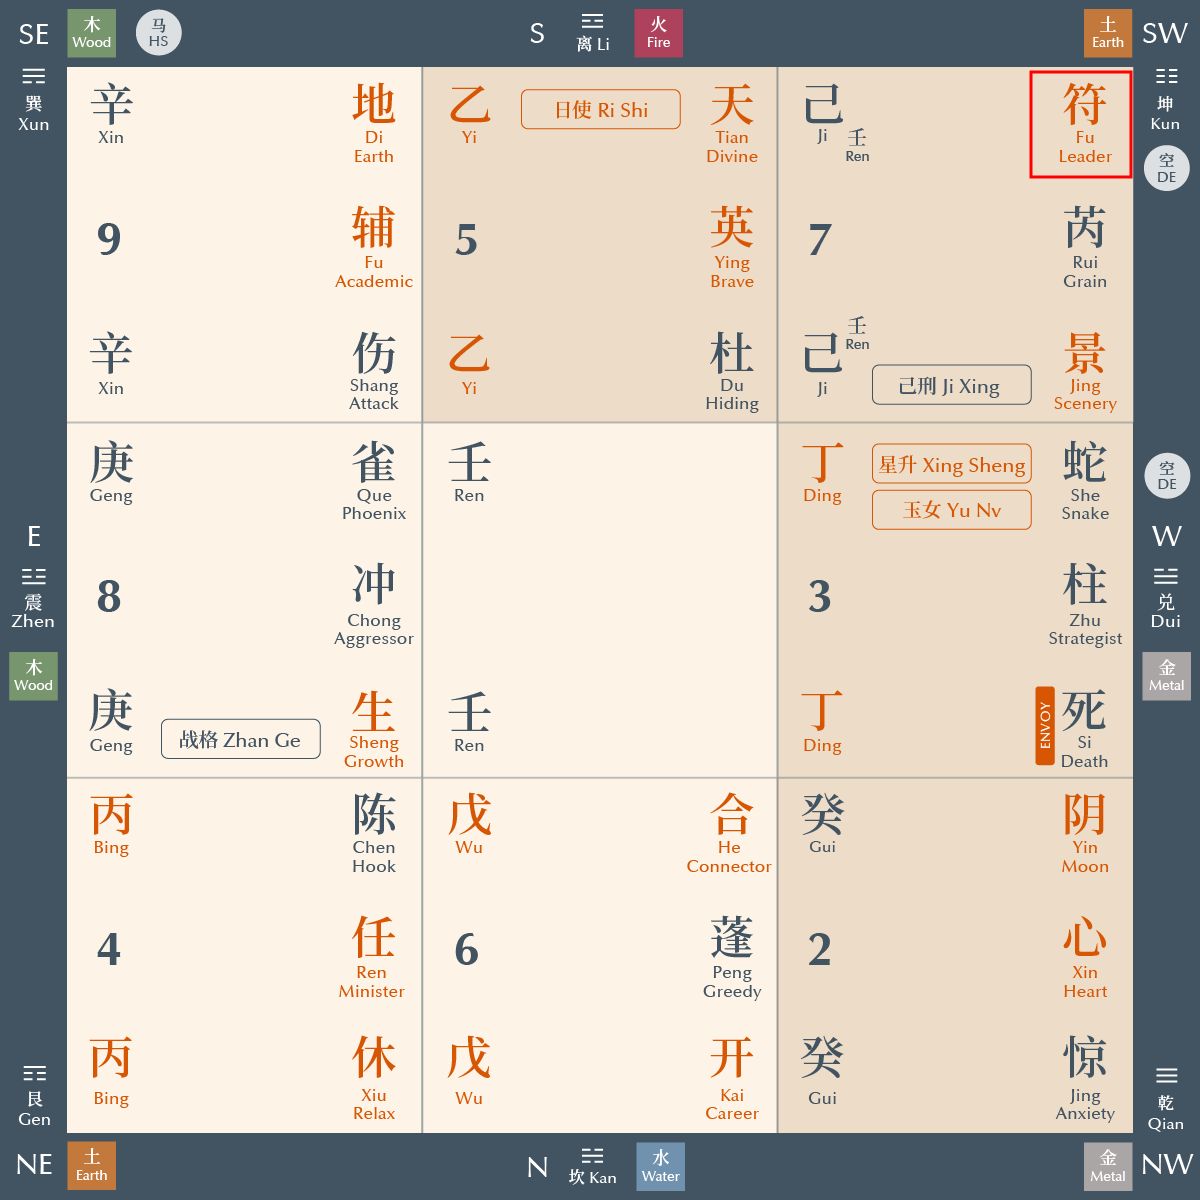Expand the Ji Xing annotation
The image size is (1200, 1200).
(951, 385)
